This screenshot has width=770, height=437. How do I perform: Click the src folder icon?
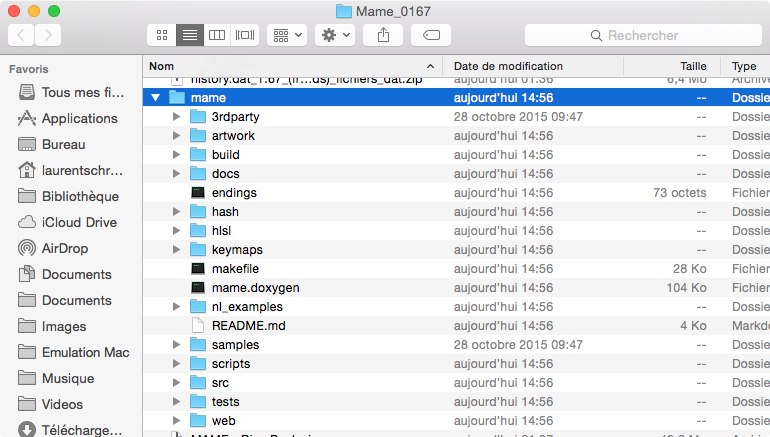pyautogui.click(x=198, y=382)
